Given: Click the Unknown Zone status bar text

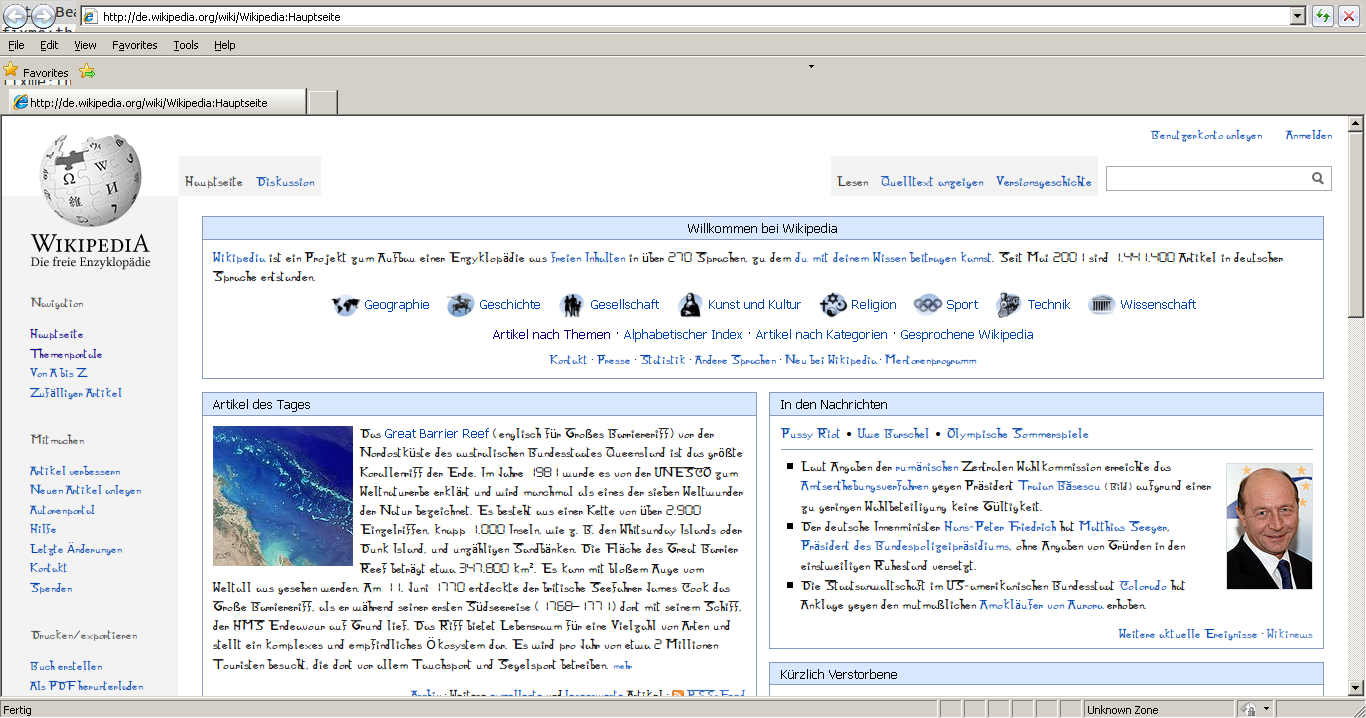Looking at the screenshot, I should [1123, 710].
